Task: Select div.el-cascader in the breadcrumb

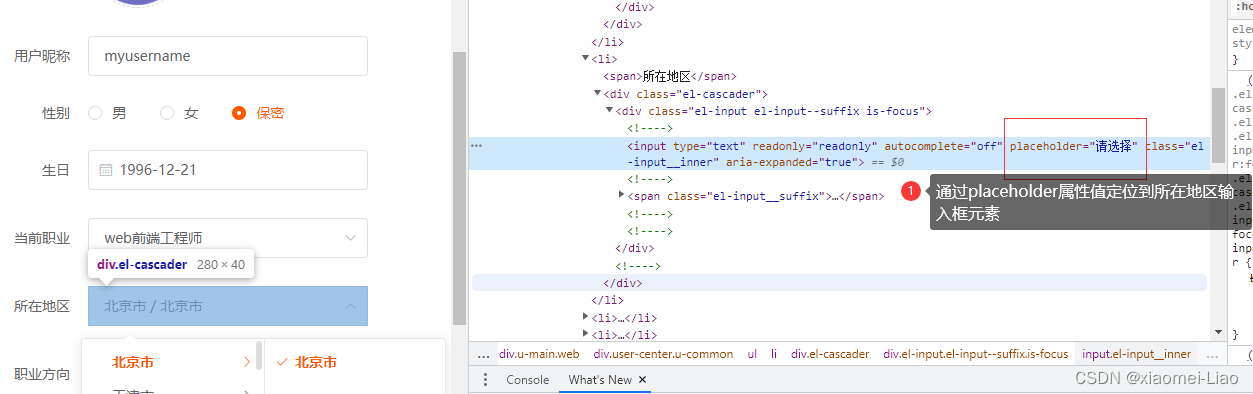Action: (x=829, y=354)
